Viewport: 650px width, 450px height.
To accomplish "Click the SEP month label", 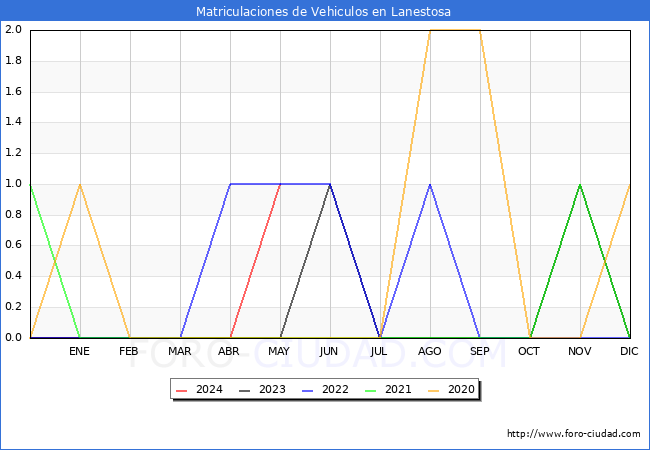I will click(480, 351).
